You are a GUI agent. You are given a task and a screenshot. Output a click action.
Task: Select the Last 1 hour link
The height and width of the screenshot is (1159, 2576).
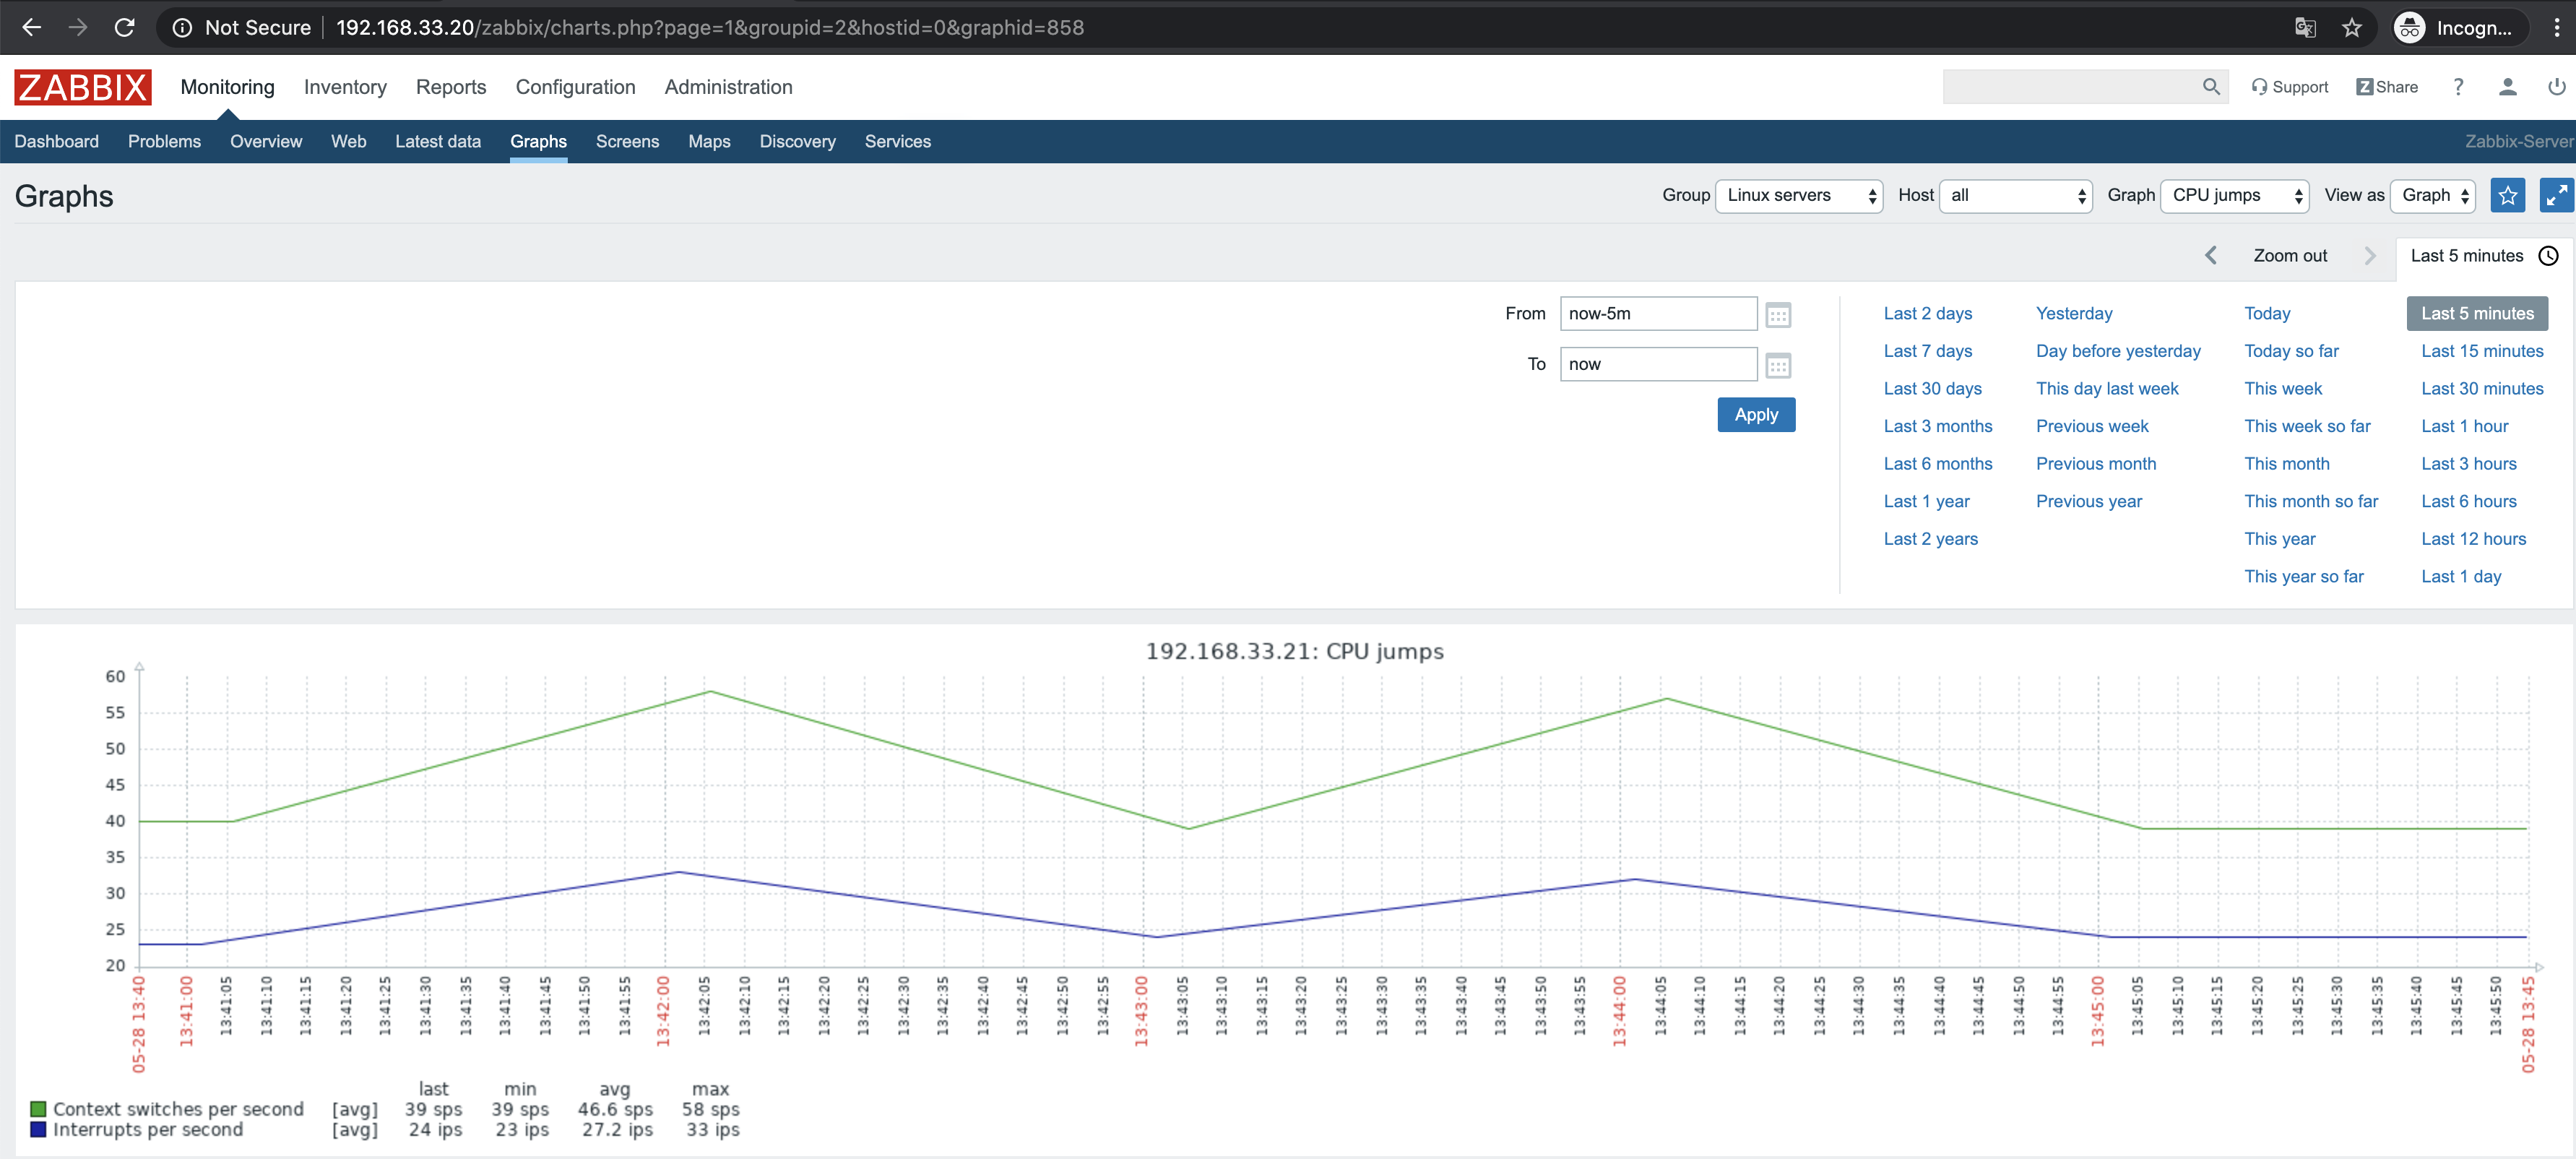[x=2464, y=427]
